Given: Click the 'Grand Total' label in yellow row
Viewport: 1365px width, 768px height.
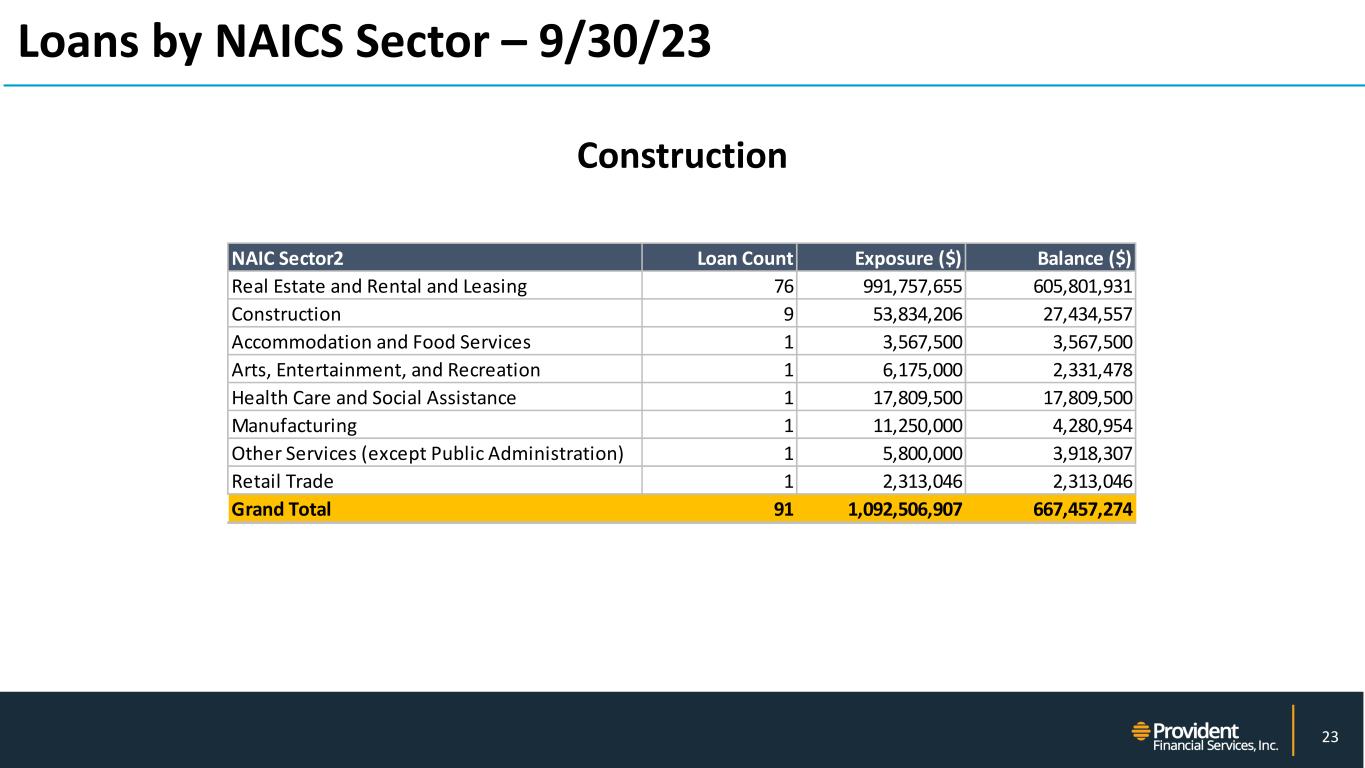Looking at the screenshot, I should (x=281, y=509).
